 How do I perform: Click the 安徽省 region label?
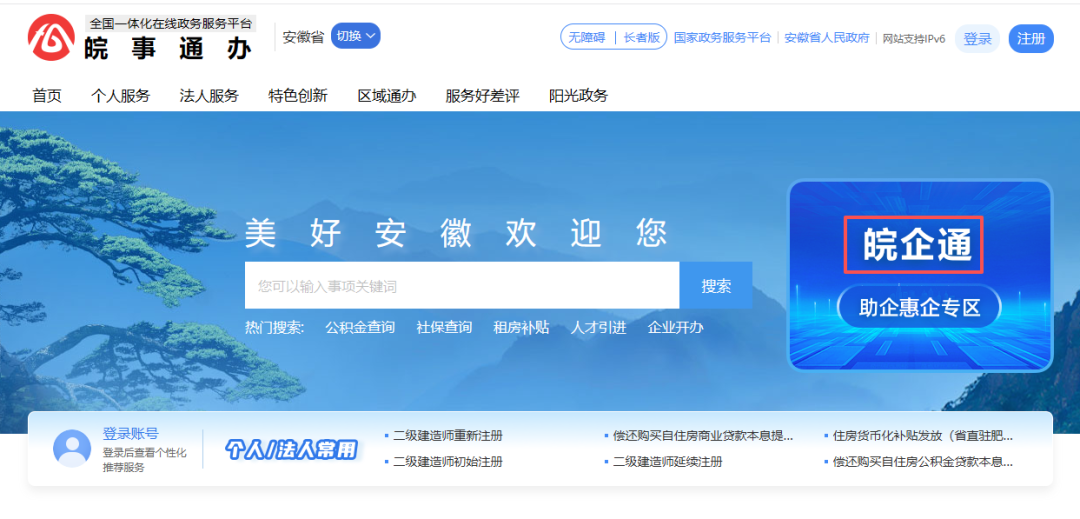303,37
